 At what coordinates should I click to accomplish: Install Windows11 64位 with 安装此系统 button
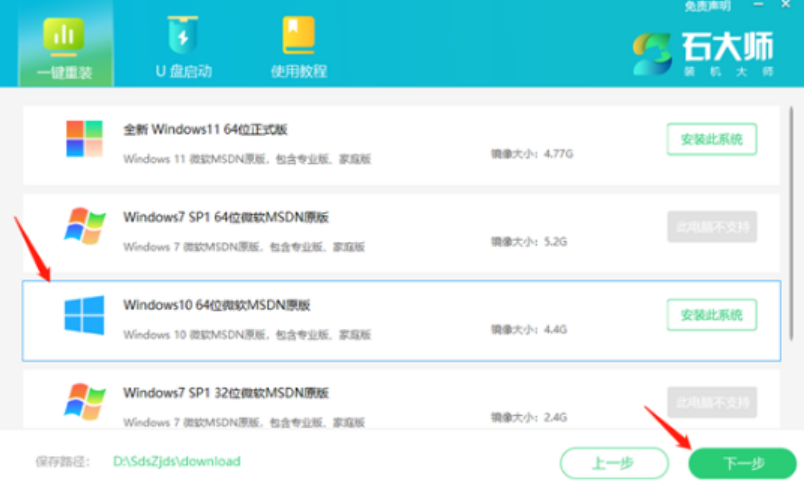coord(711,140)
